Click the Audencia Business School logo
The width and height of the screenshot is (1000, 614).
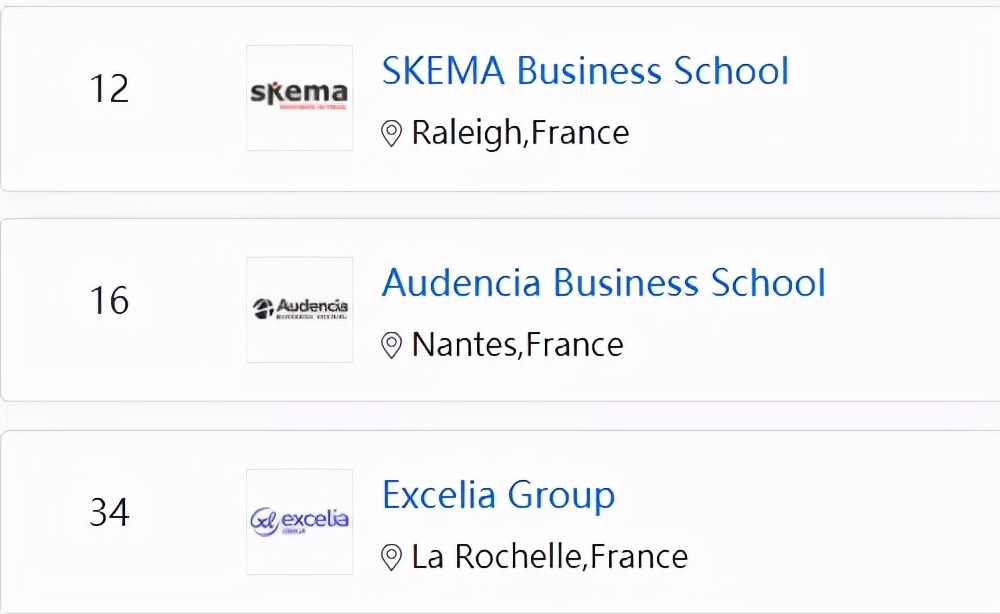tap(299, 309)
